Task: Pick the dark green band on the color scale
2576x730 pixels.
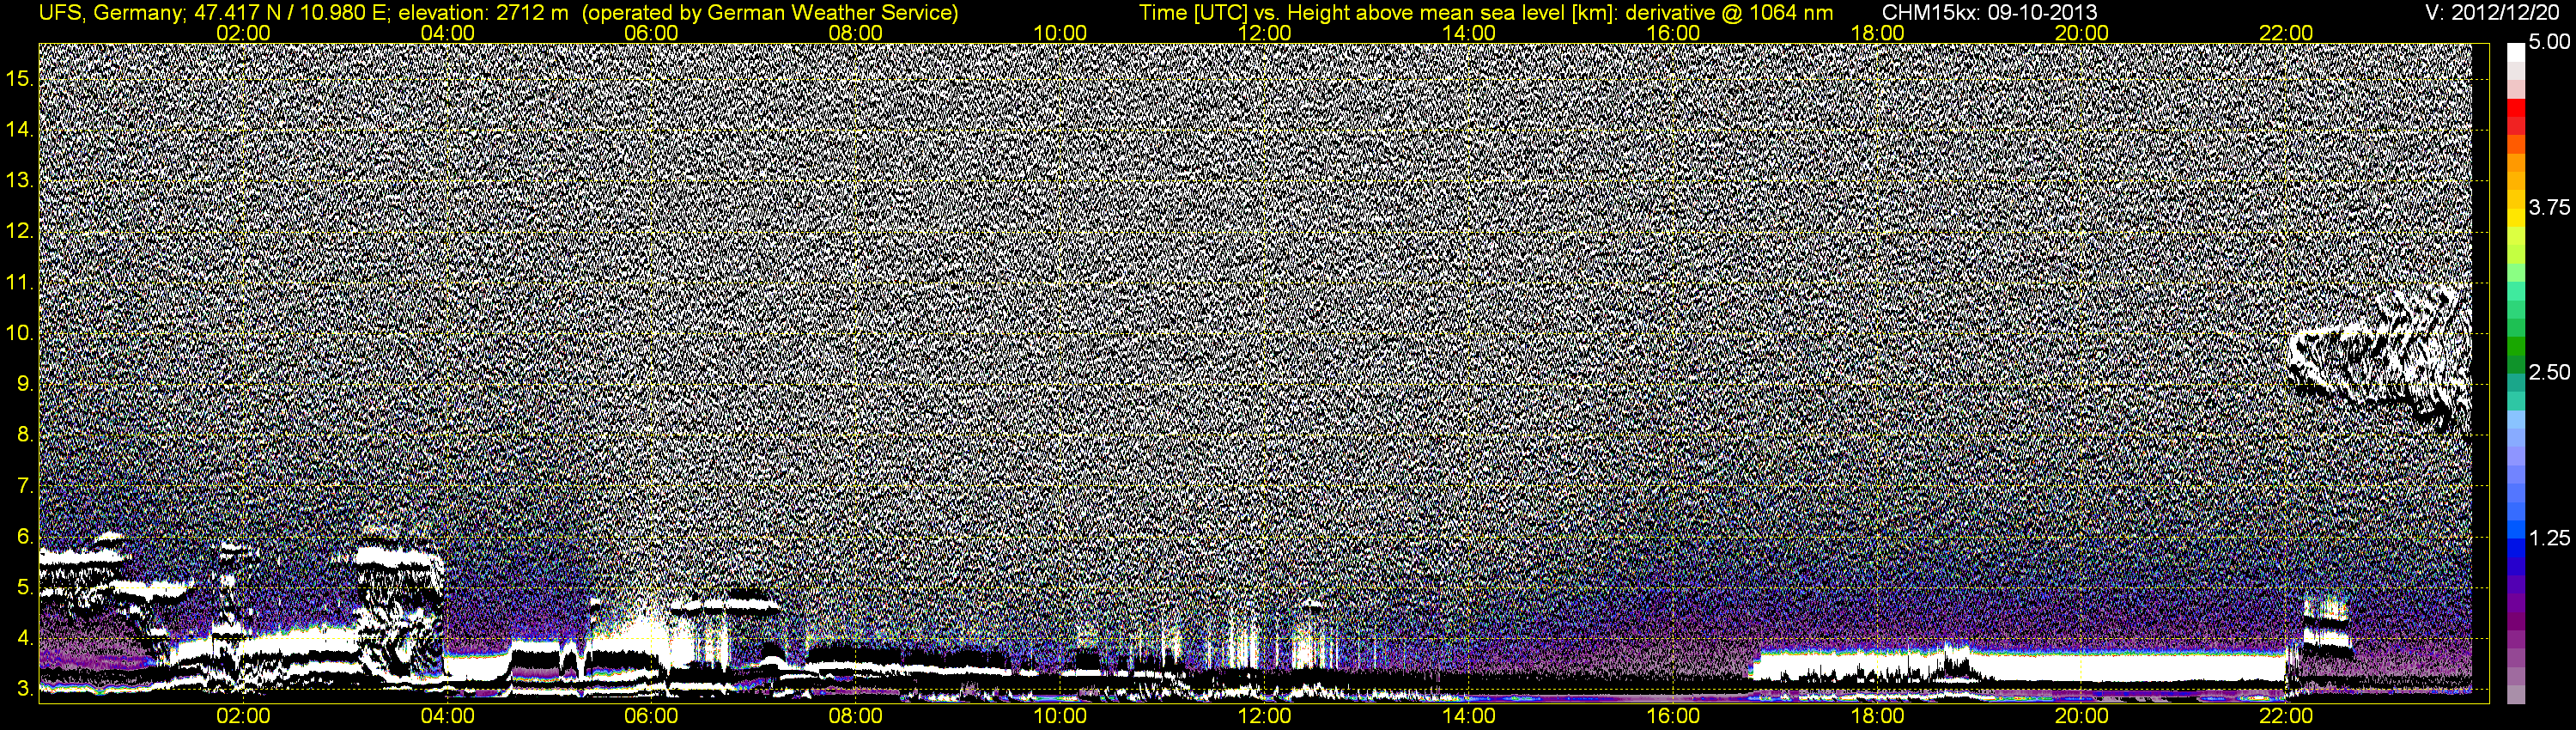Action: click(2515, 365)
